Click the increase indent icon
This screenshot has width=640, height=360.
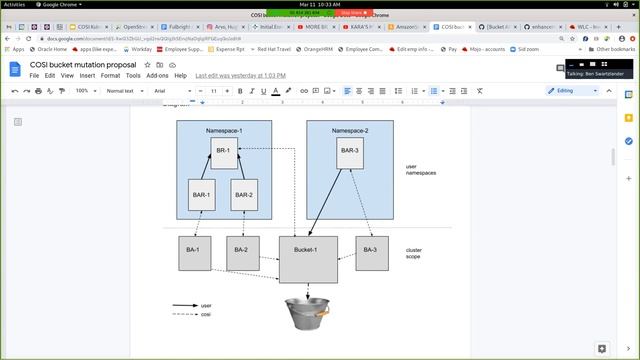464,91
